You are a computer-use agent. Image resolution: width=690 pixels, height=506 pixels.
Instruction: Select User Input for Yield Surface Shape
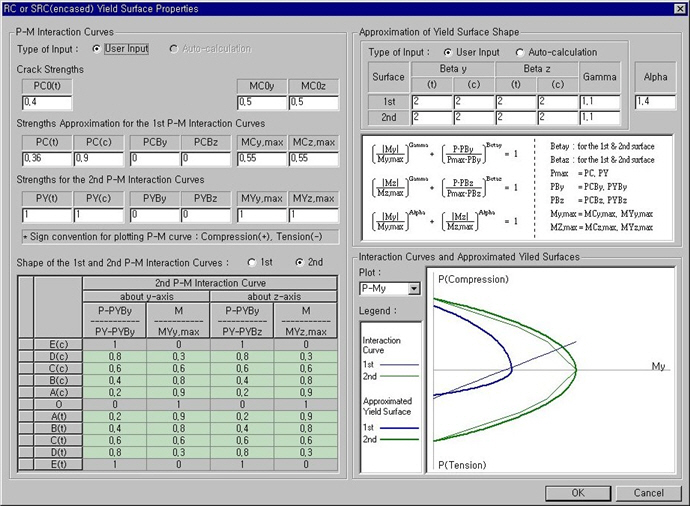(x=448, y=52)
